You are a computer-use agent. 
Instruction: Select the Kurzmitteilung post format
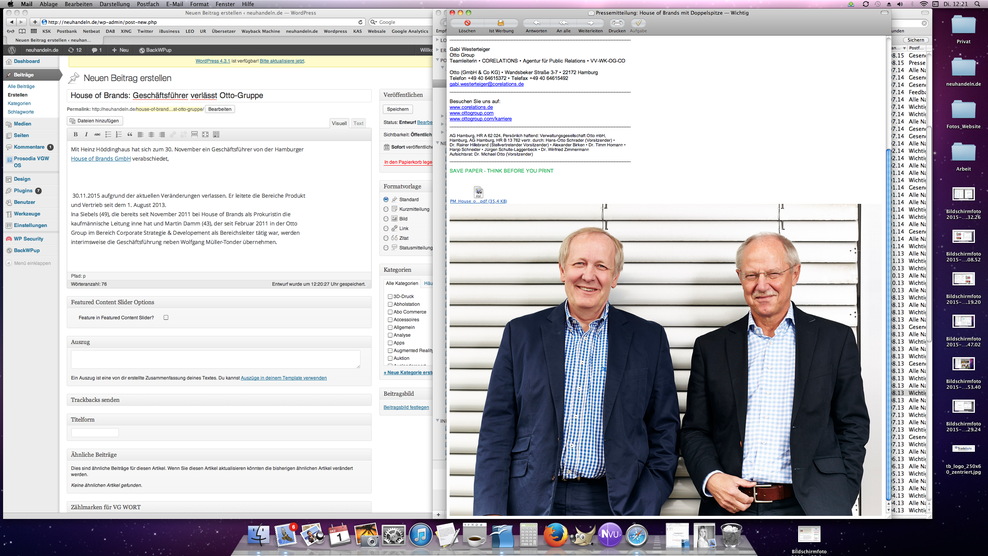coord(386,209)
